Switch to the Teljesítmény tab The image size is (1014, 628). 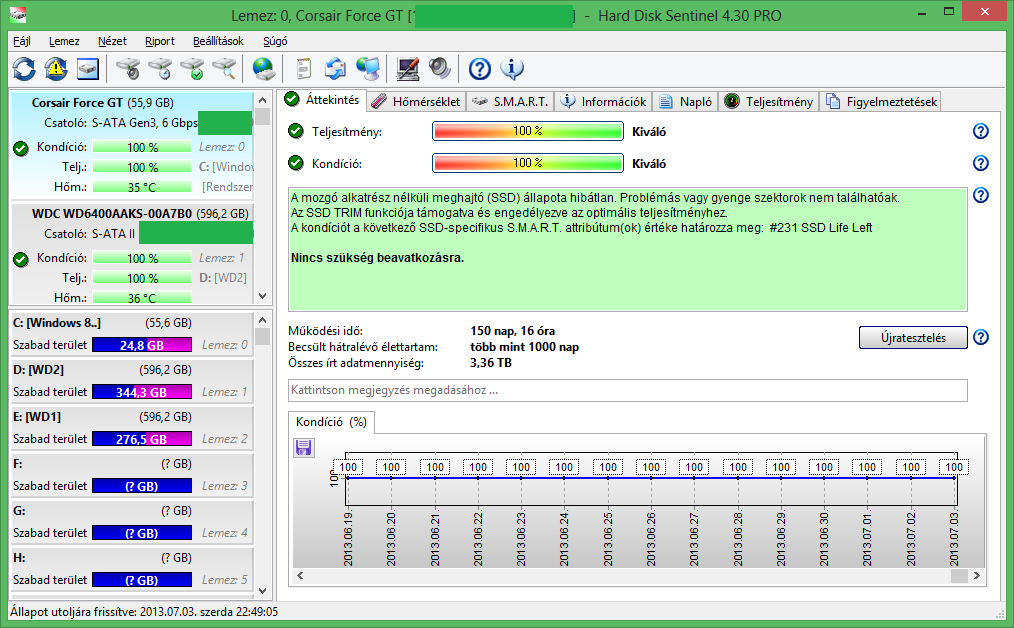coord(768,102)
